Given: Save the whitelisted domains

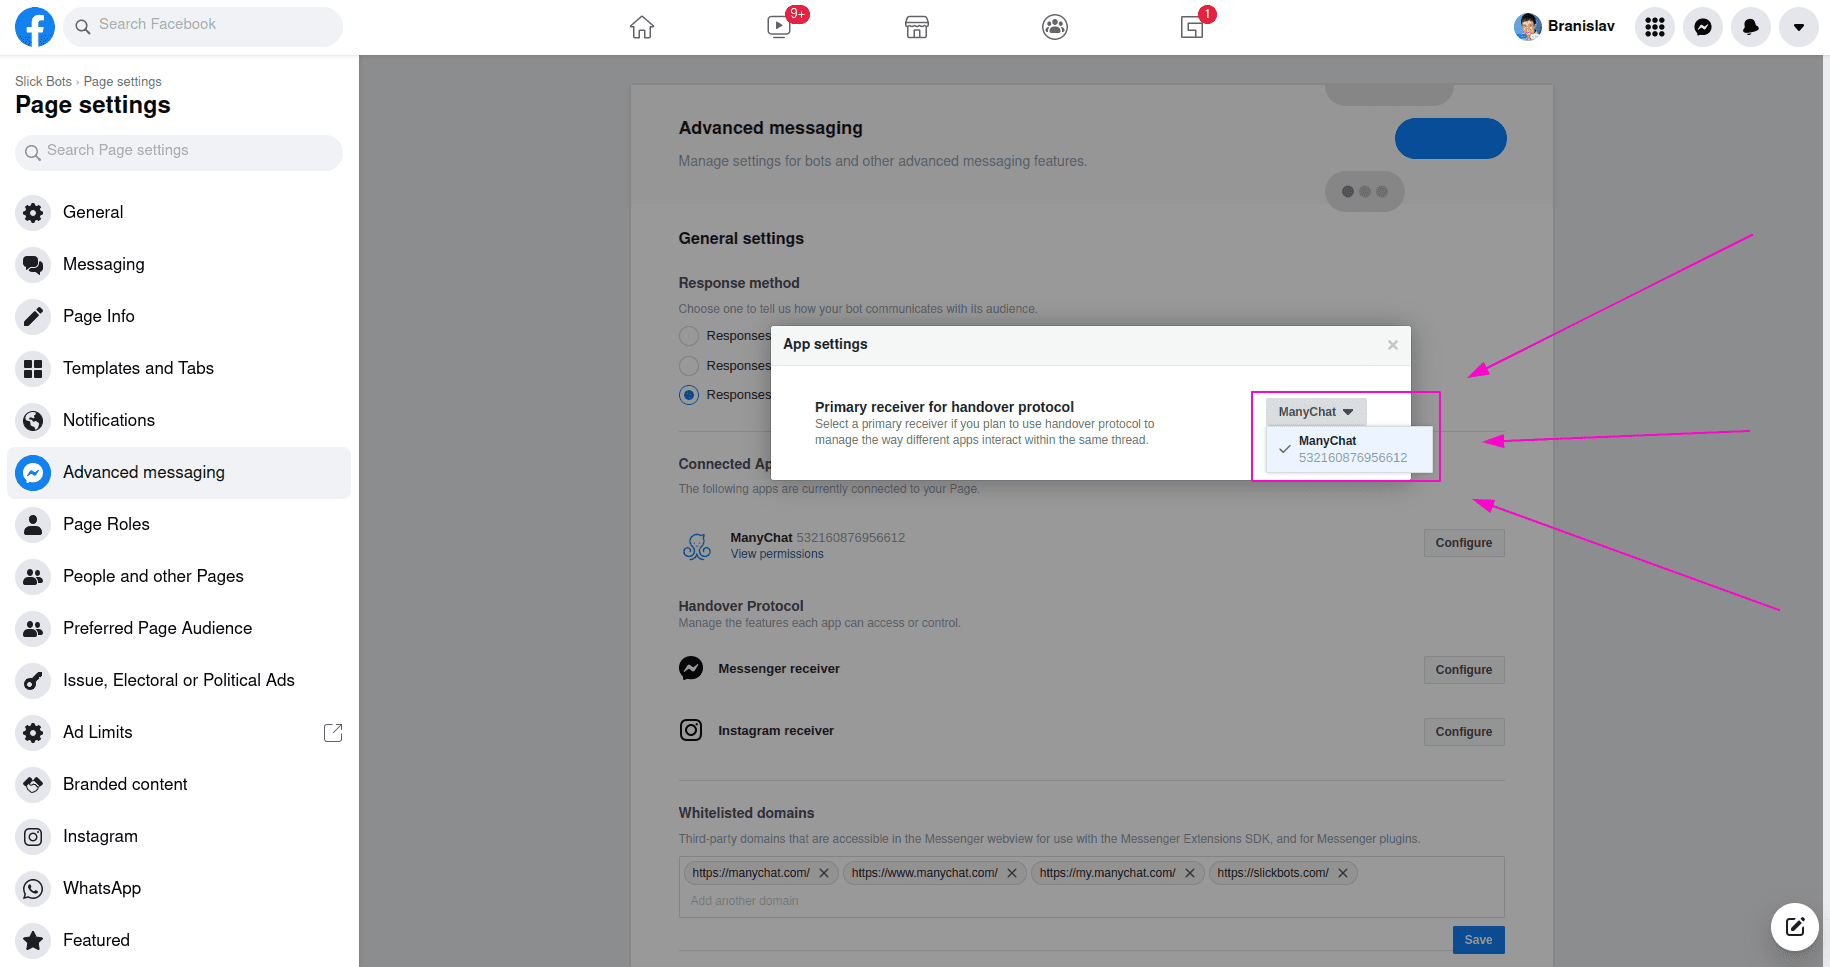Looking at the screenshot, I should coord(1478,940).
